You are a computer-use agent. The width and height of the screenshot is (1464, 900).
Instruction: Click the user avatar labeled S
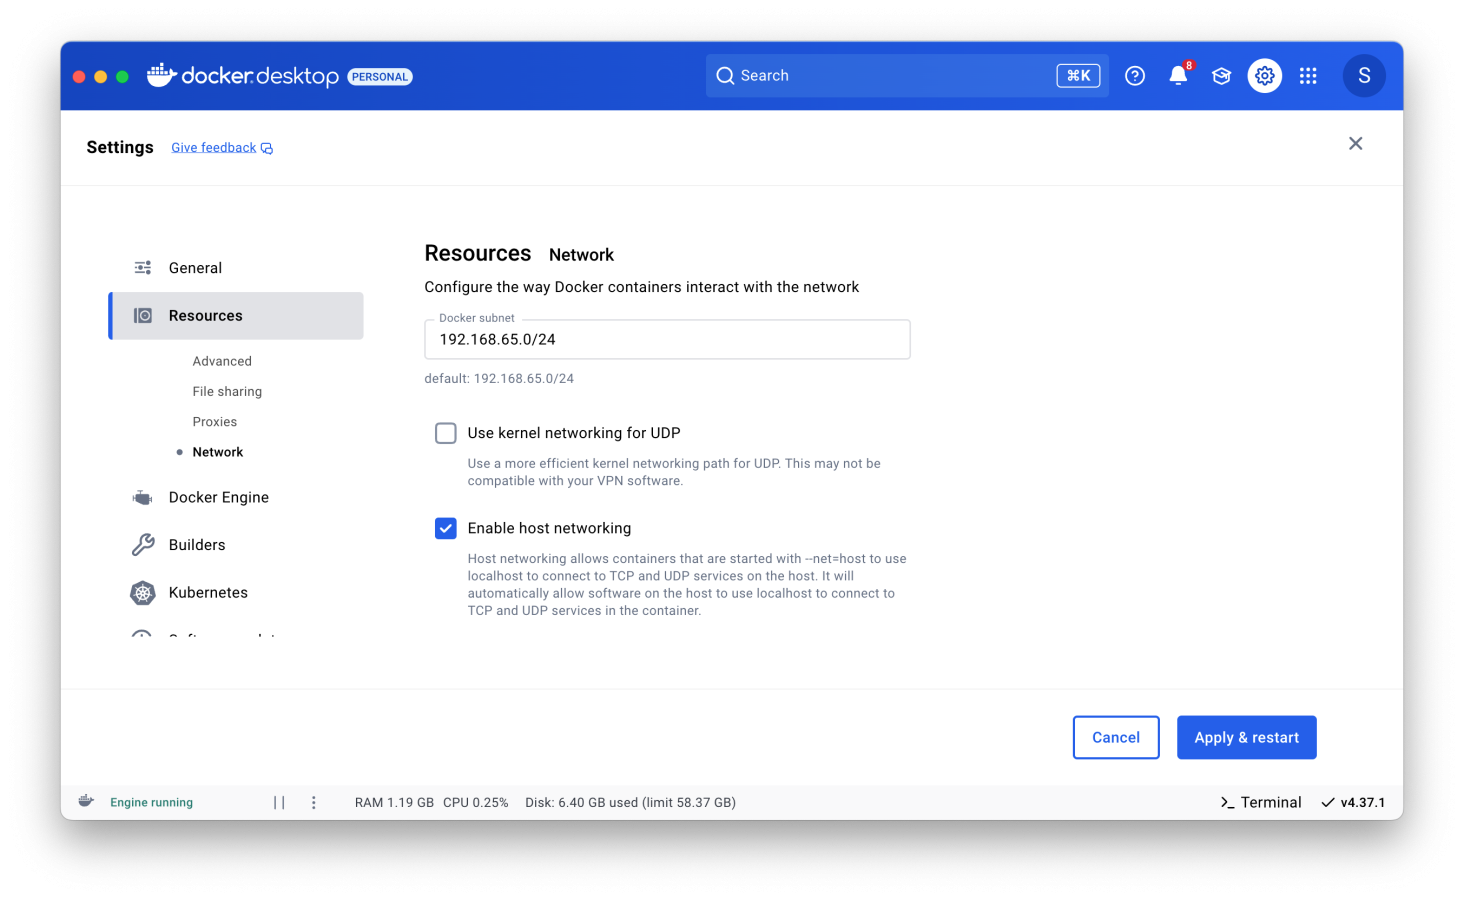pyautogui.click(x=1363, y=76)
